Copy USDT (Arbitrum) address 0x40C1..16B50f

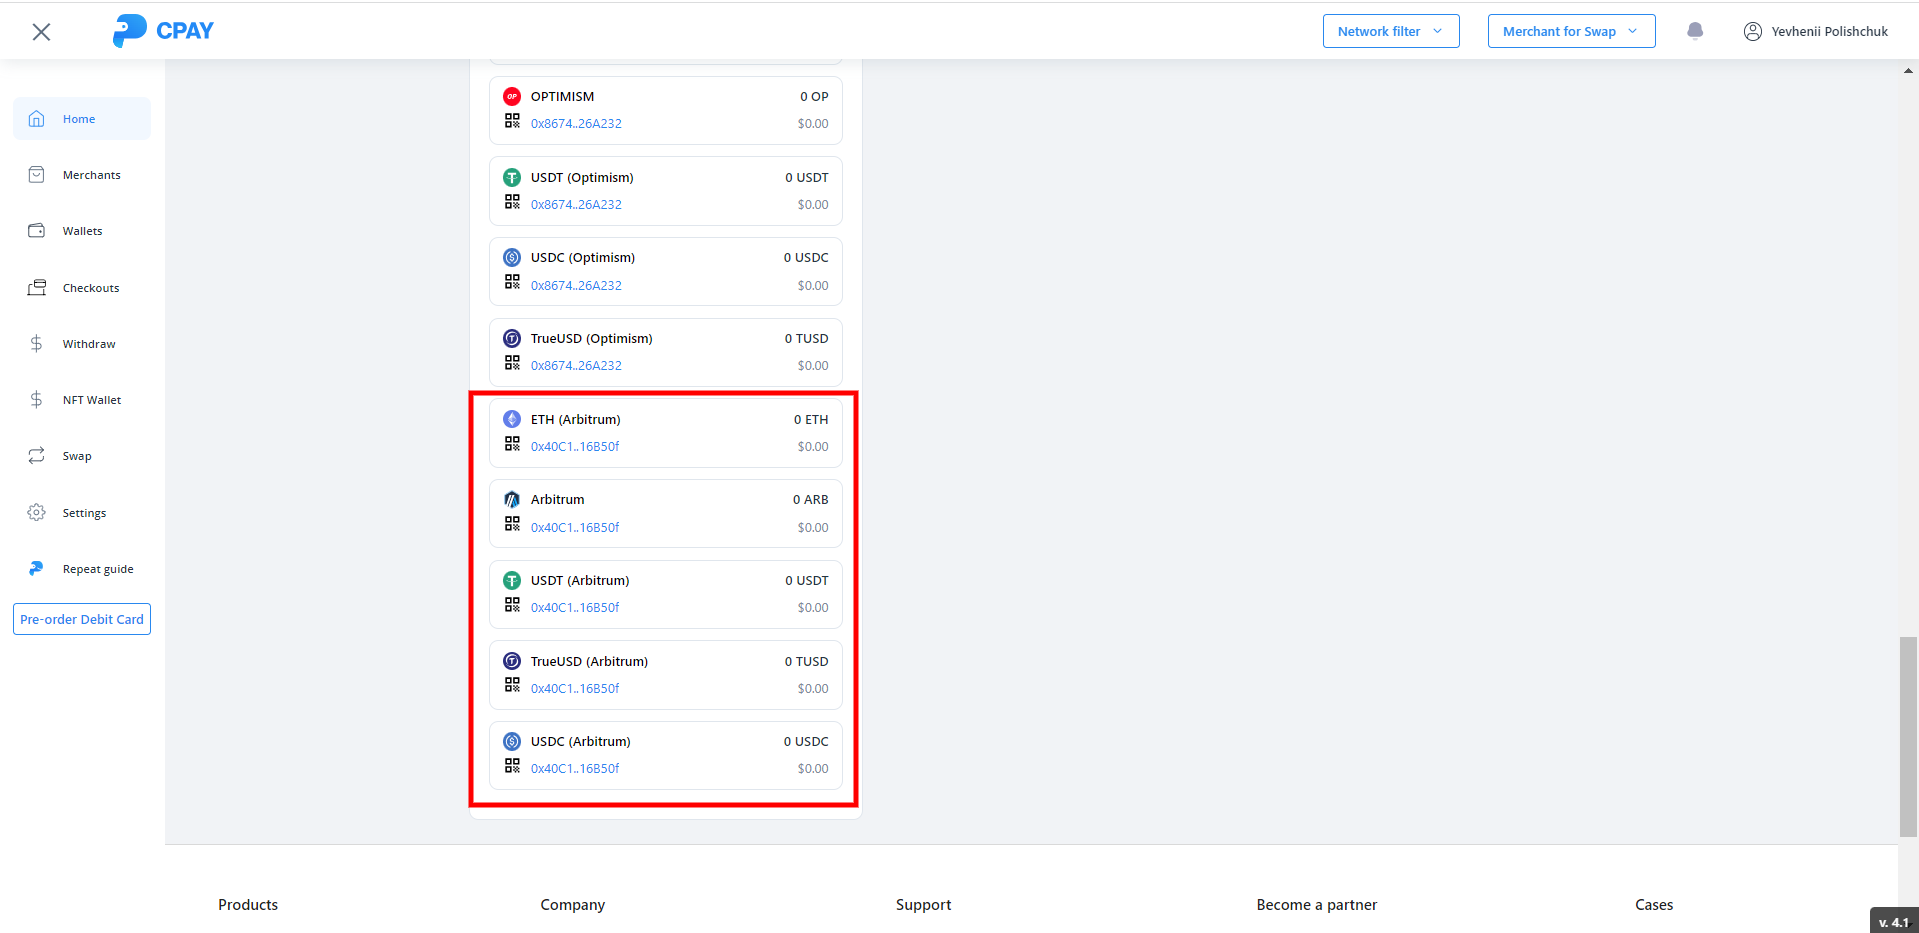point(575,608)
